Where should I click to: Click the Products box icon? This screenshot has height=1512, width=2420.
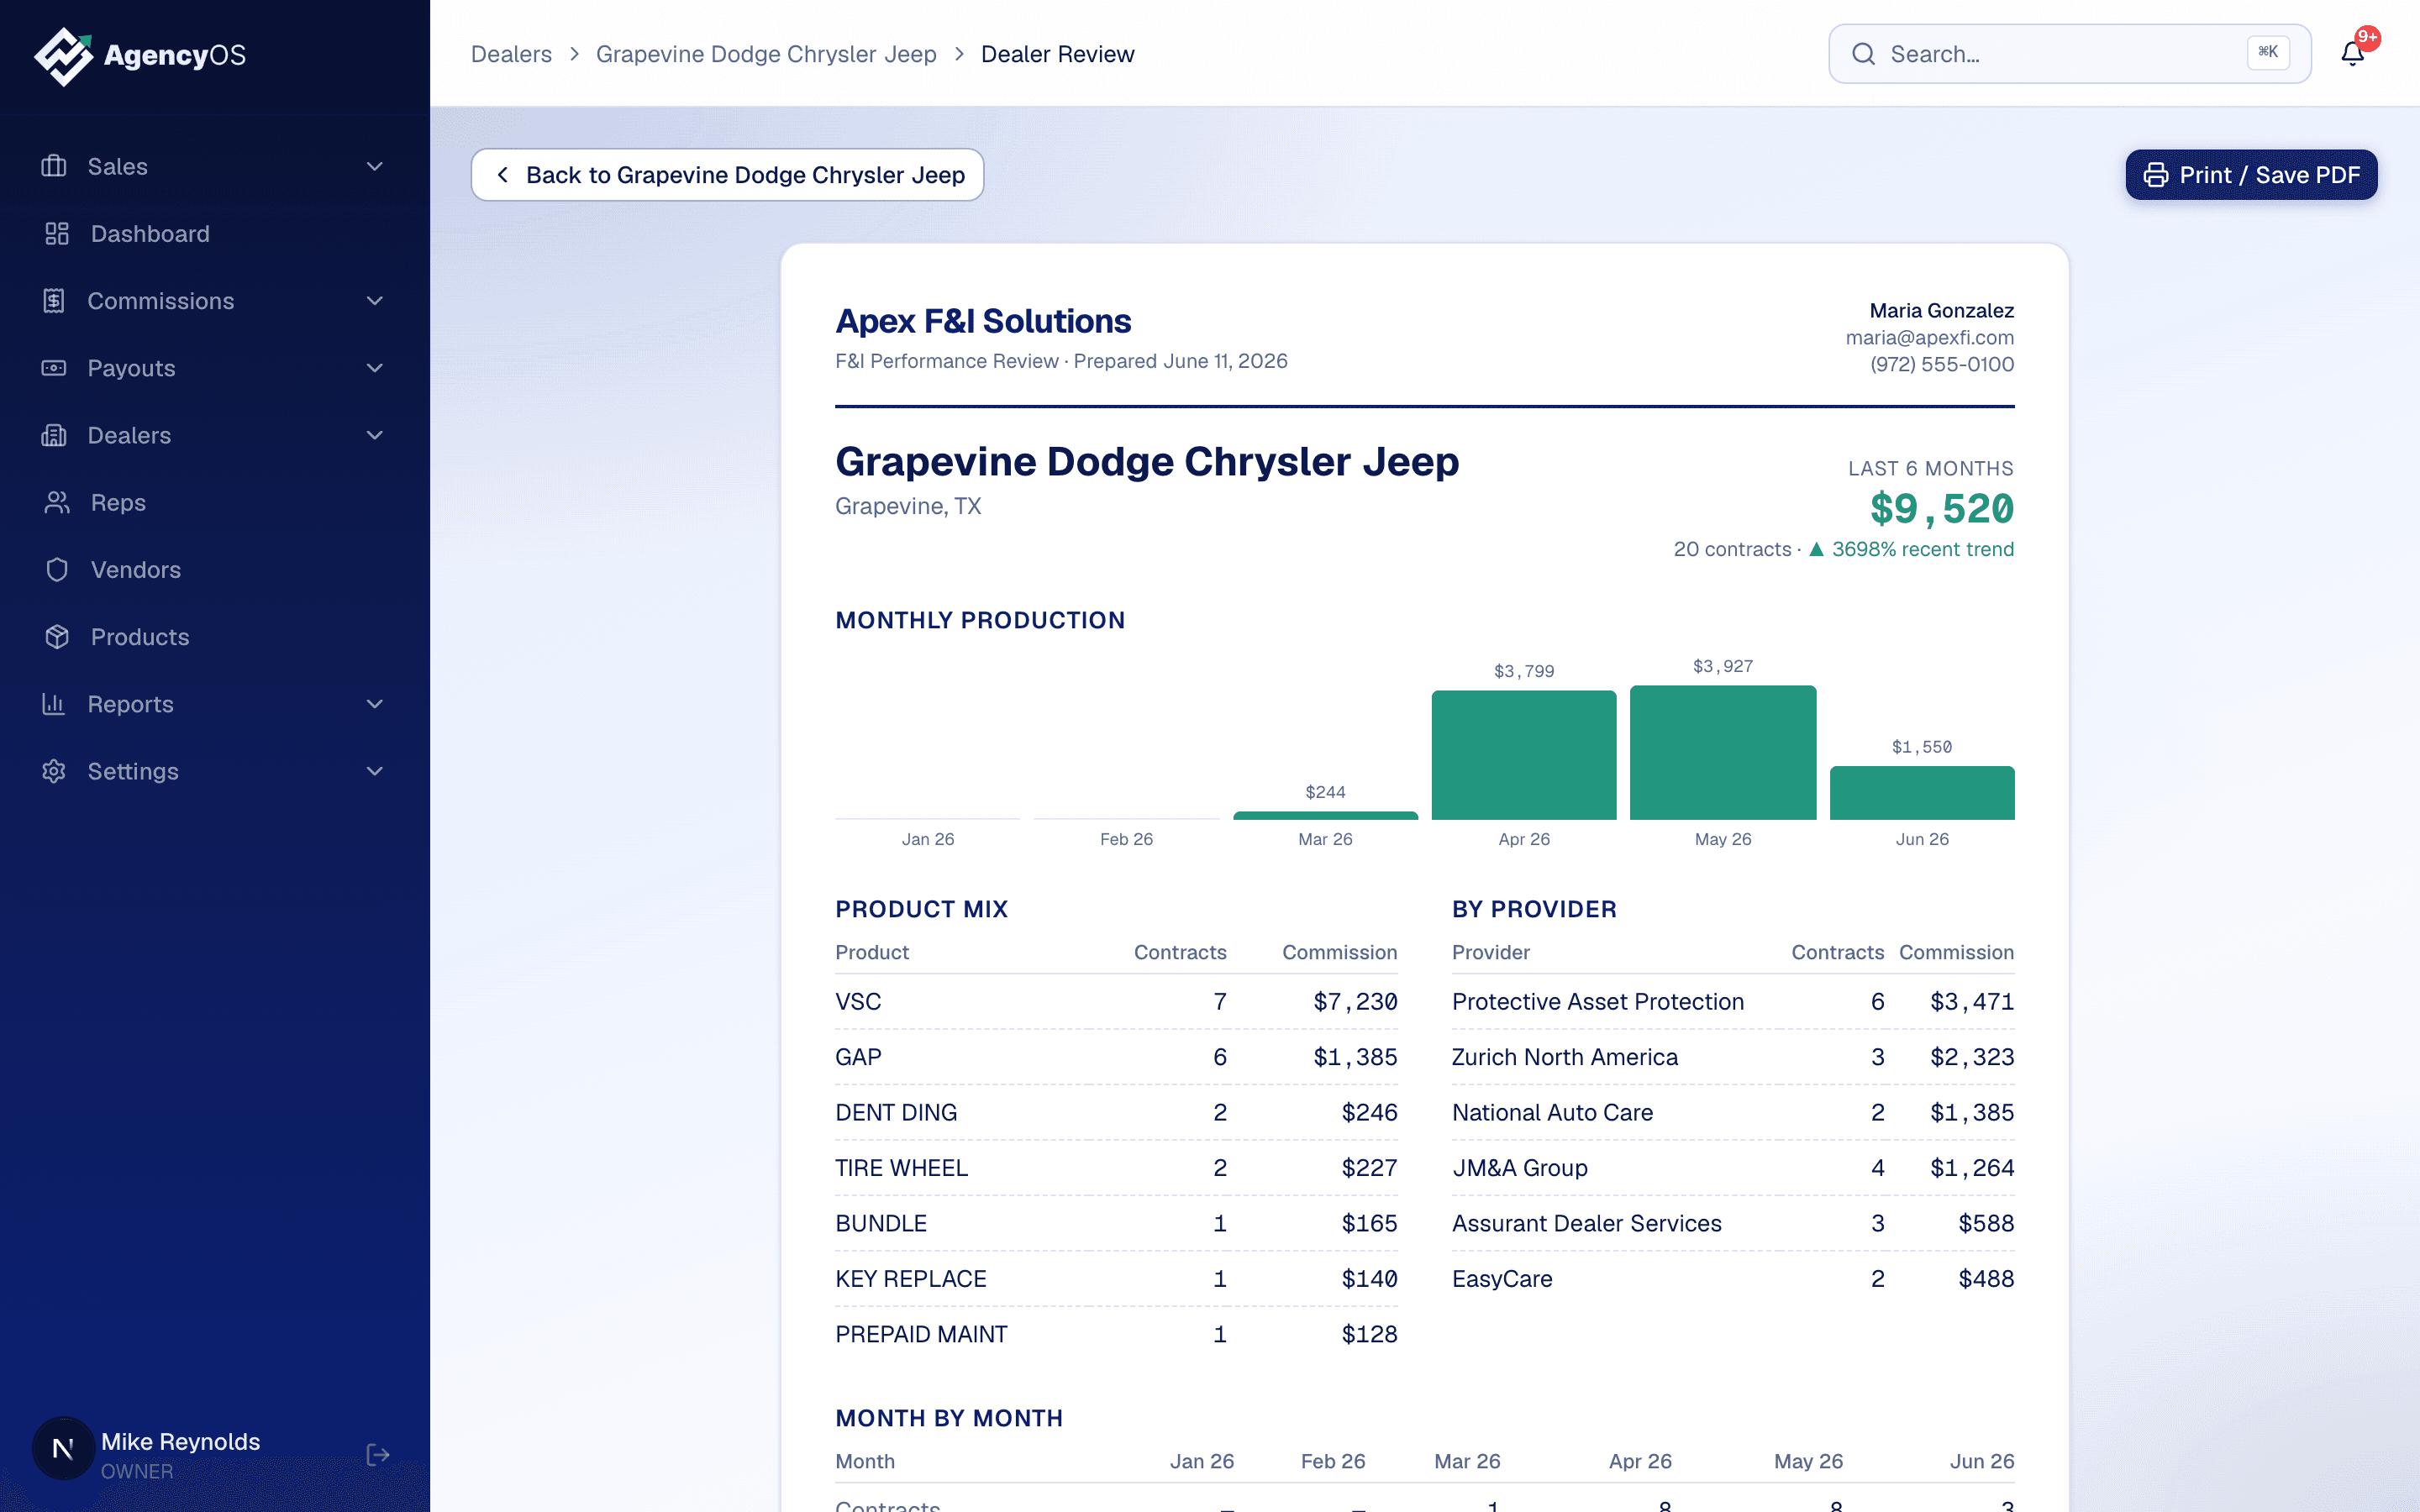57,636
